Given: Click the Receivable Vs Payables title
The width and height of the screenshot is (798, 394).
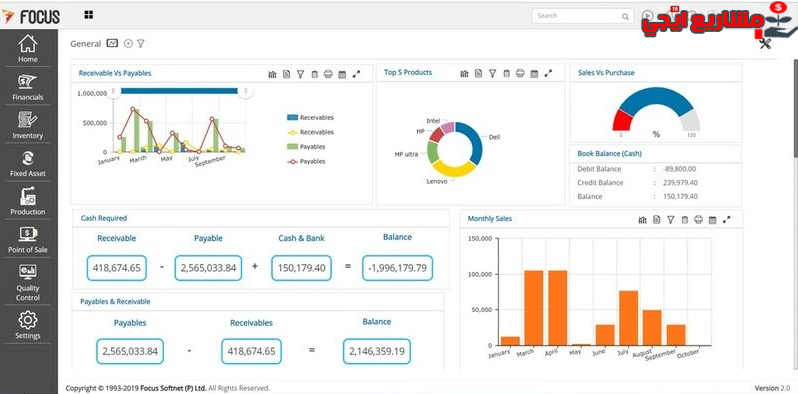Looking at the screenshot, I should [x=115, y=73].
